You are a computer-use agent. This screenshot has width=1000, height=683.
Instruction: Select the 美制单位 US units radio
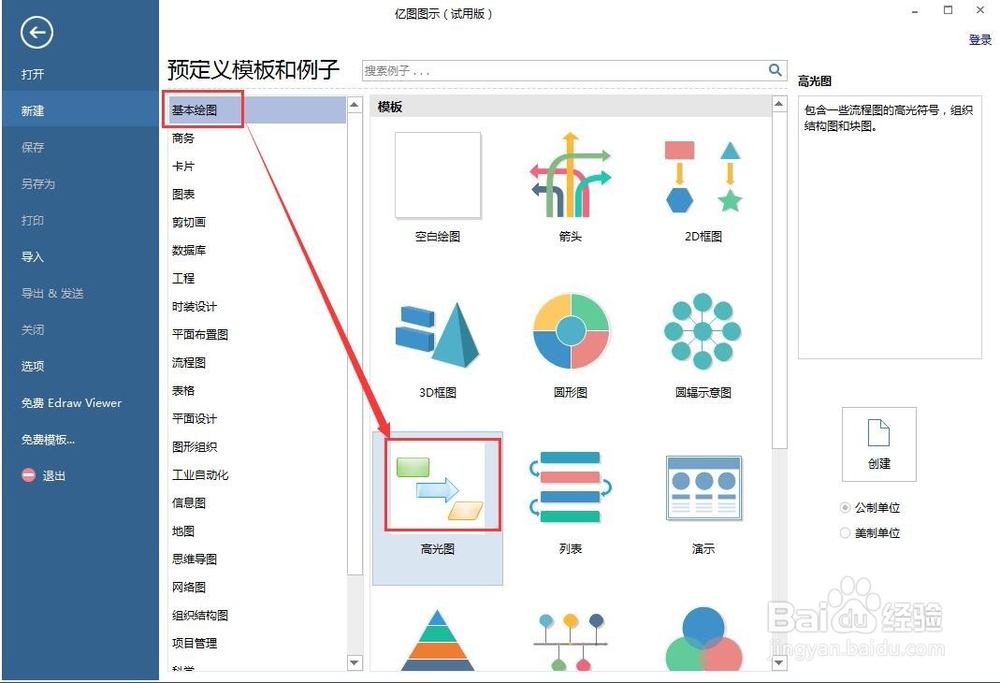click(845, 532)
